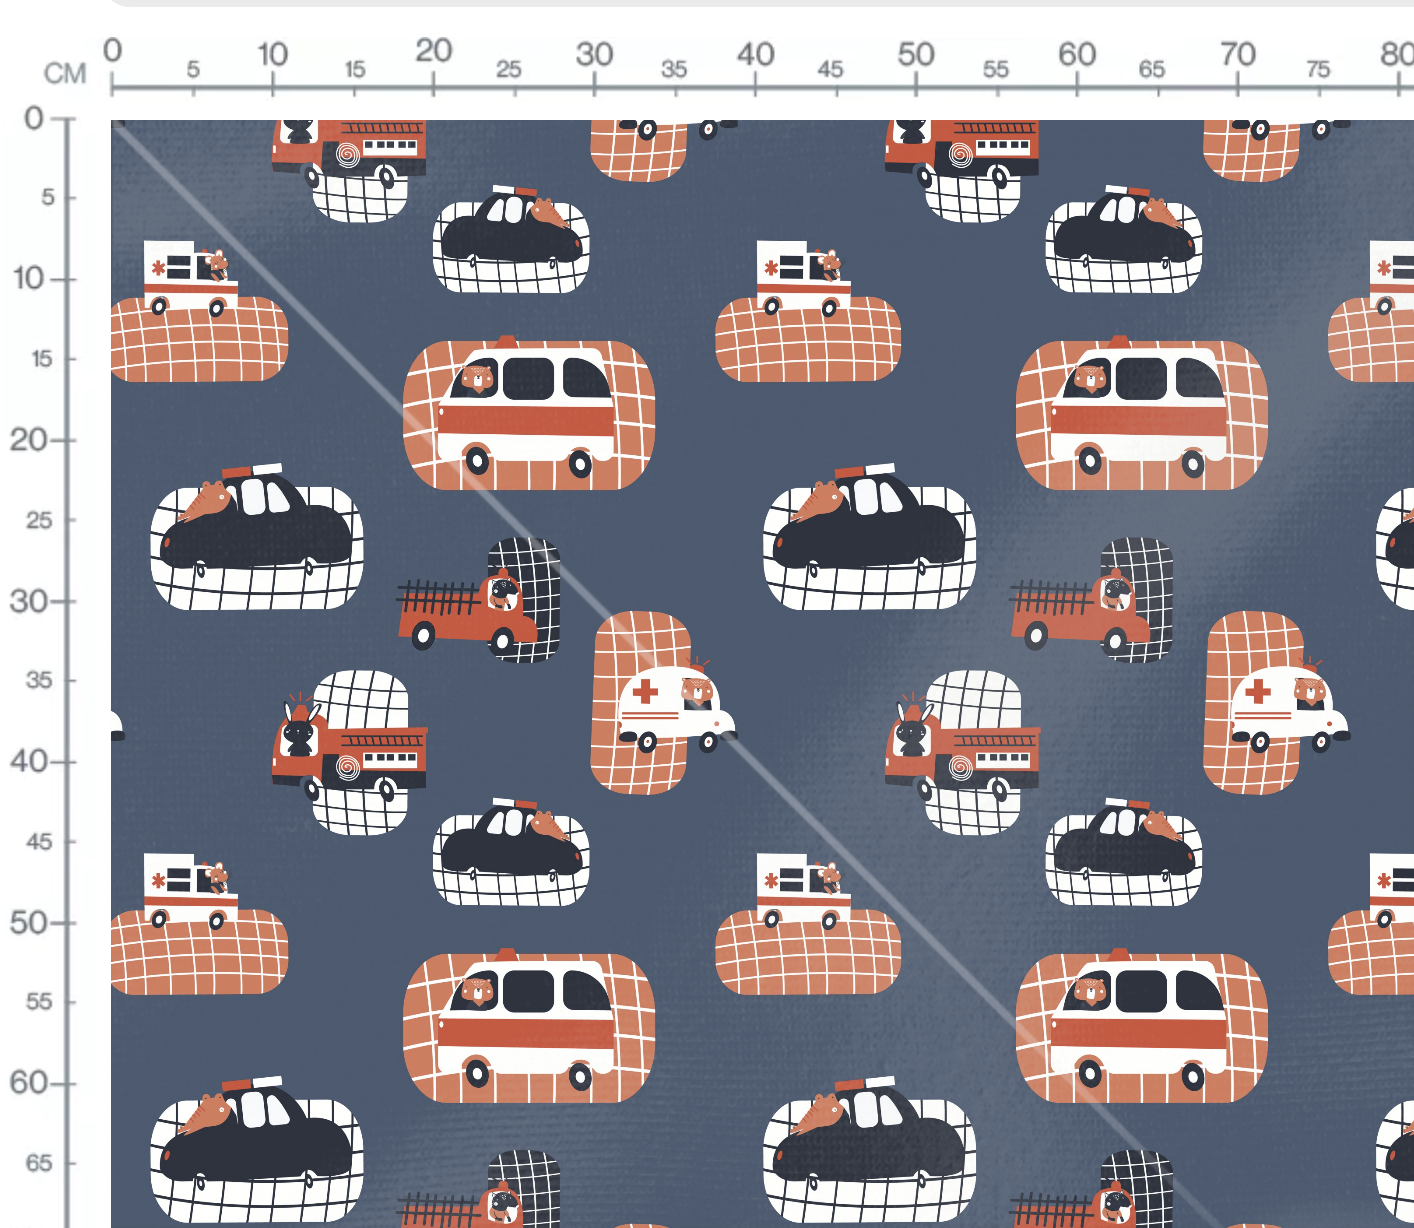1414x1228 pixels.
Task: Click the fabric pattern preview image
Action: [x=762, y=674]
